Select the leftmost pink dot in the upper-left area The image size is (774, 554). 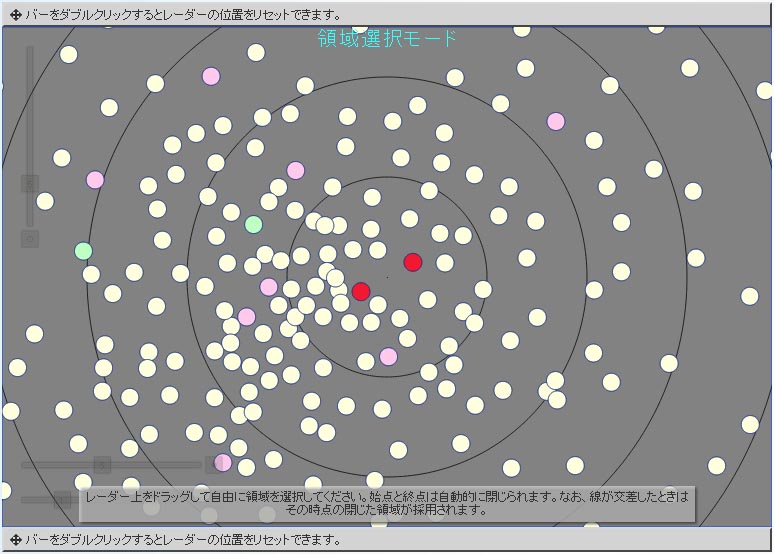95,180
